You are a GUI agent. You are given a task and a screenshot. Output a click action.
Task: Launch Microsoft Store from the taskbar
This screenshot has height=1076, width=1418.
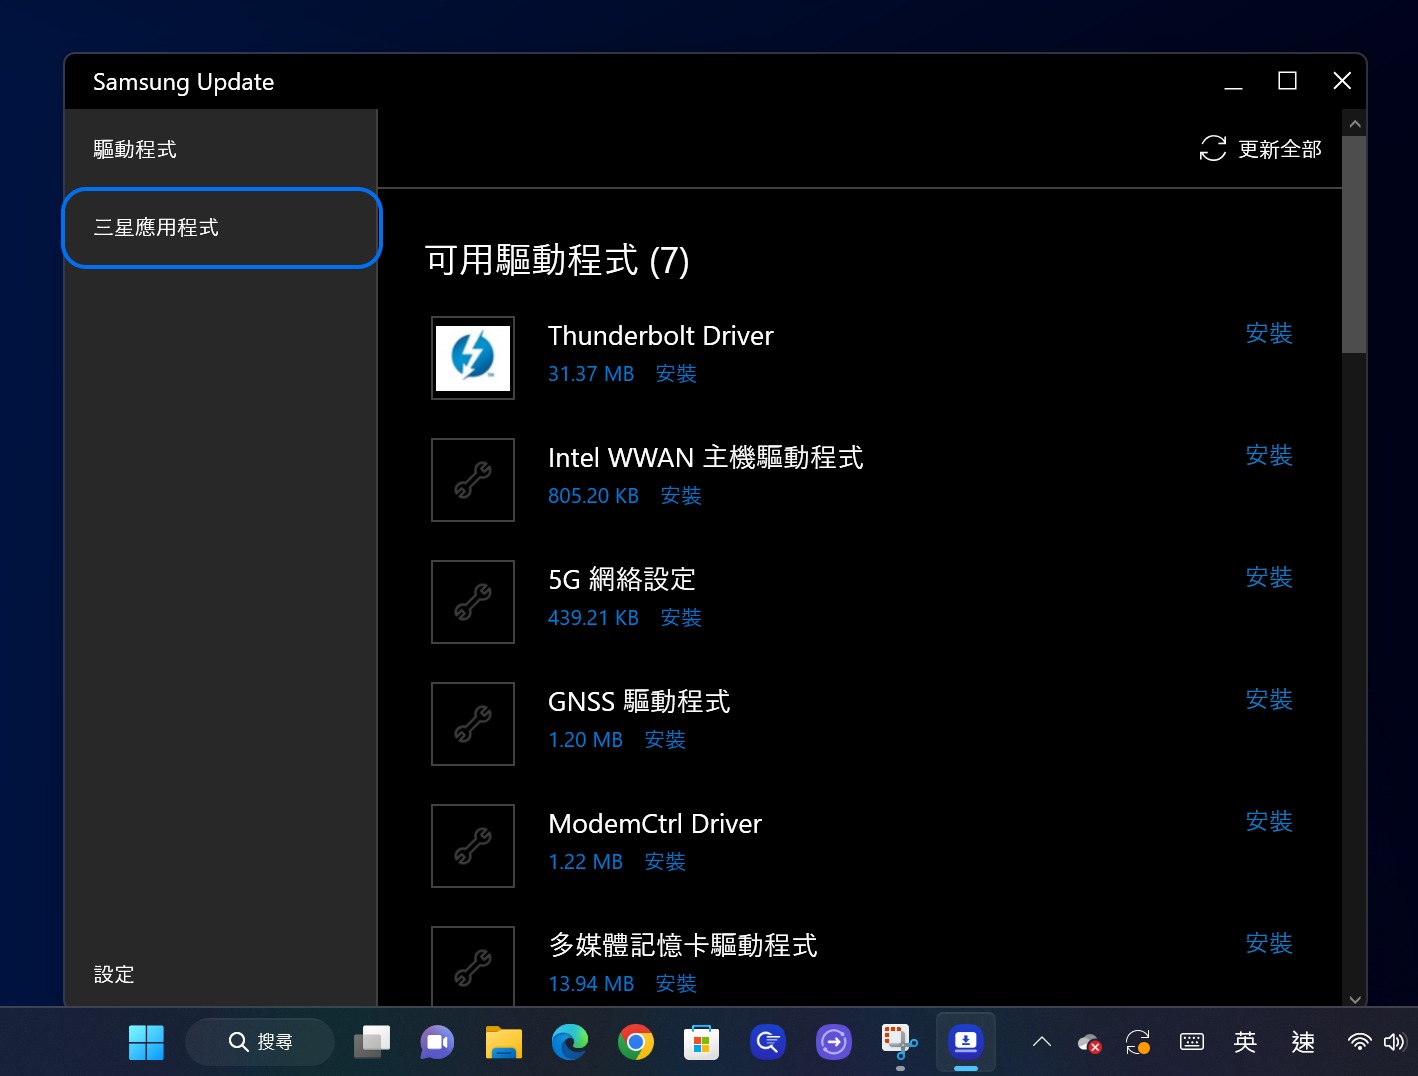tap(701, 1042)
